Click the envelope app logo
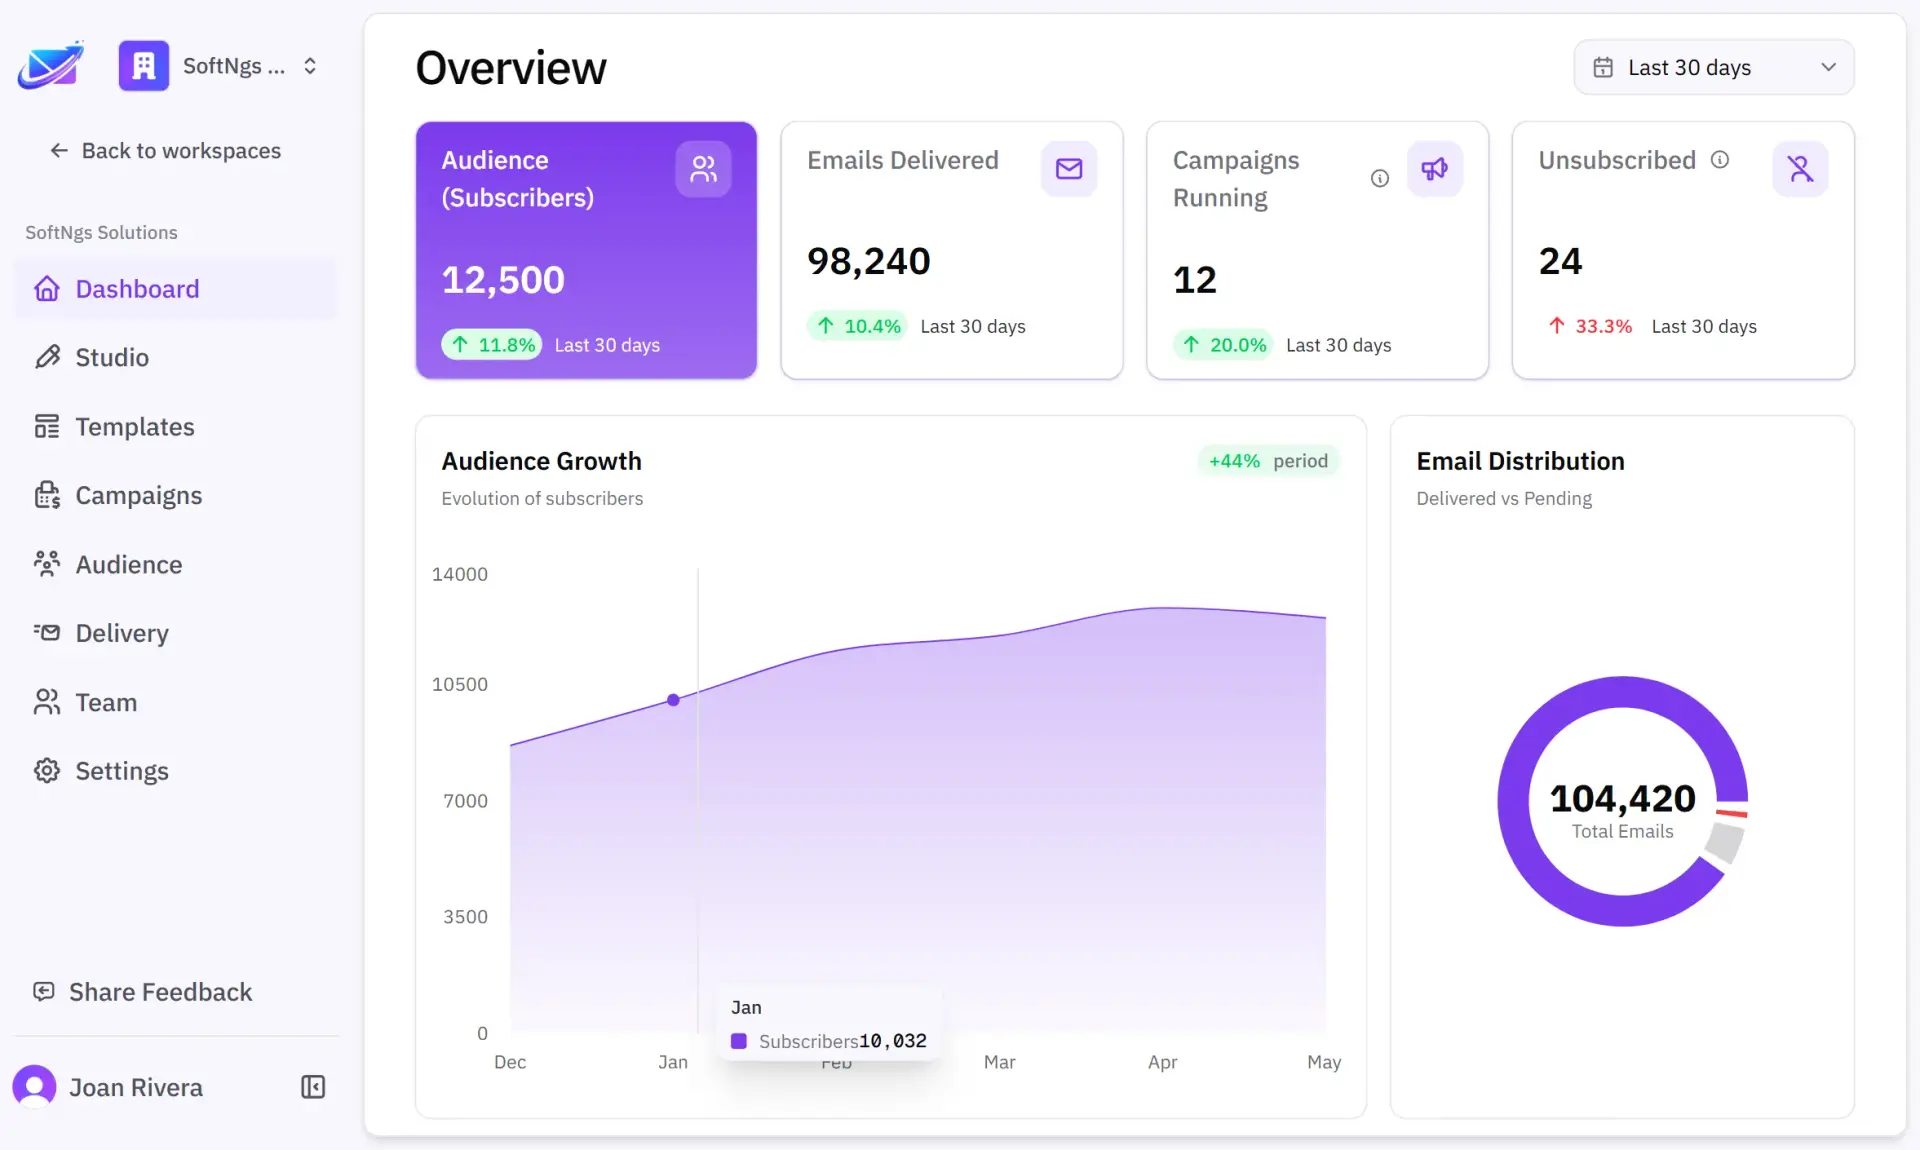 pos(51,66)
